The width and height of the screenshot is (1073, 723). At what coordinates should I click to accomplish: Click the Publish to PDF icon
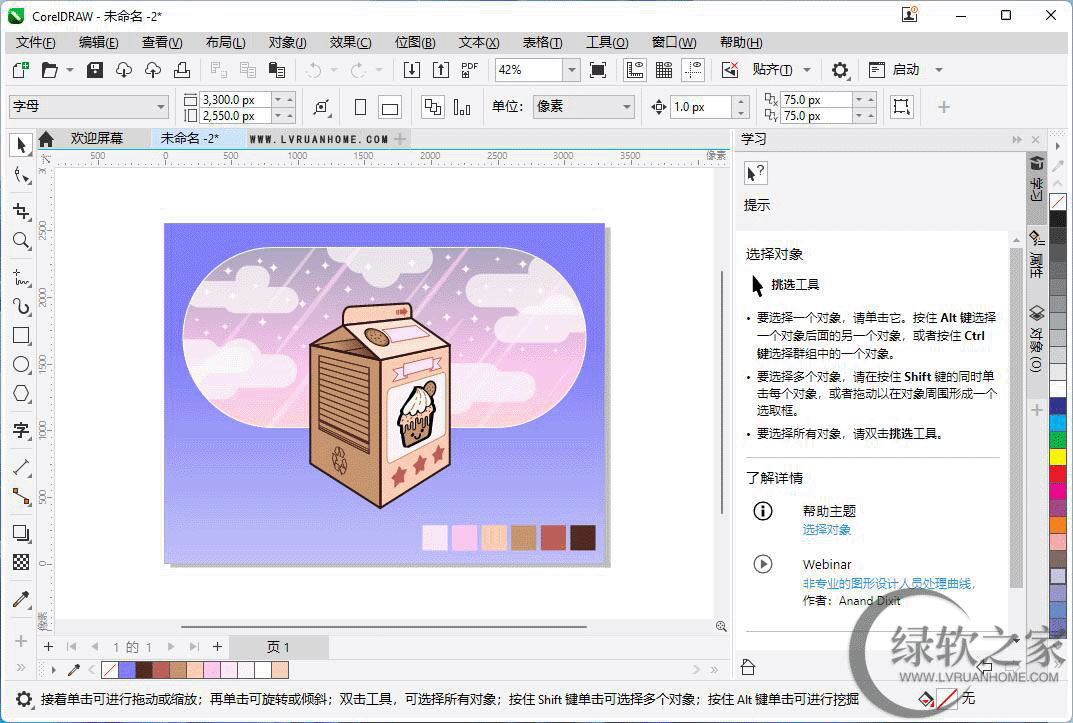point(470,70)
